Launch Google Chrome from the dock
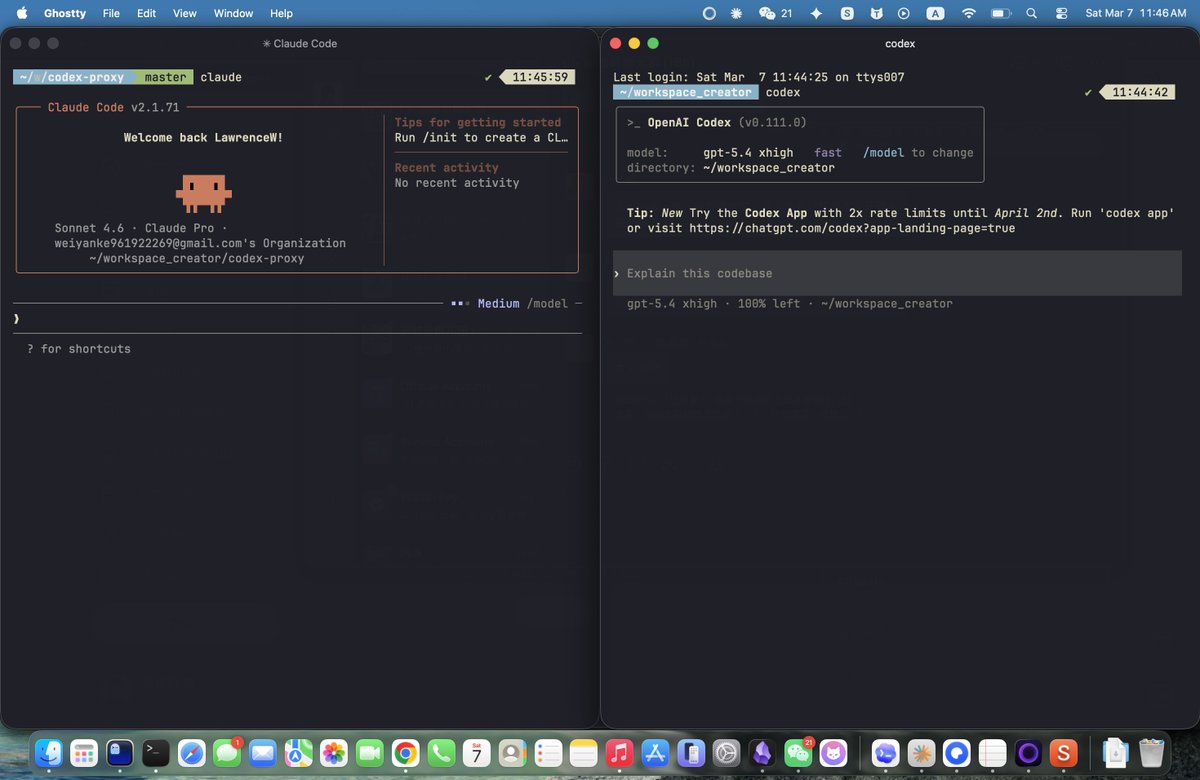The image size is (1200, 780). (x=405, y=752)
